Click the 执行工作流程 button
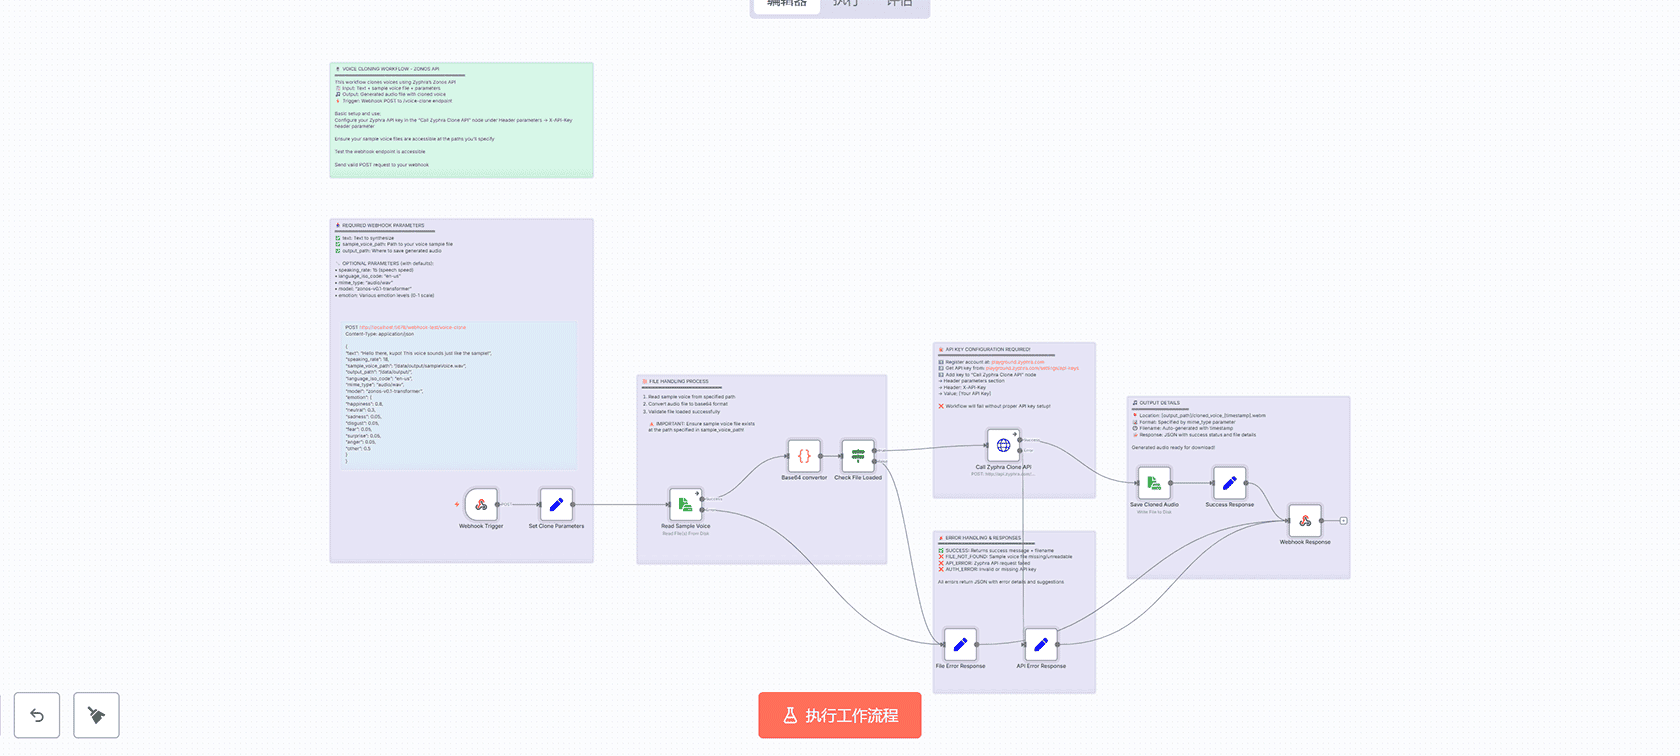This screenshot has height=756, width=1680. click(840, 716)
